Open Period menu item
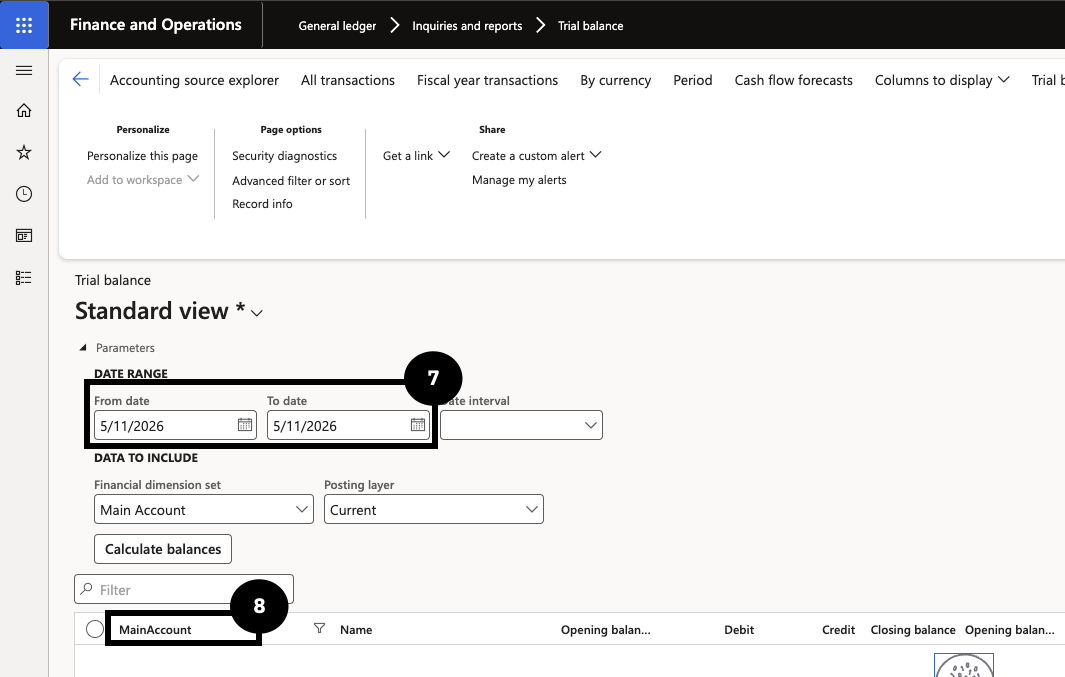Image resolution: width=1065 pixels, height=677 pixels. [x=693, y=80]
